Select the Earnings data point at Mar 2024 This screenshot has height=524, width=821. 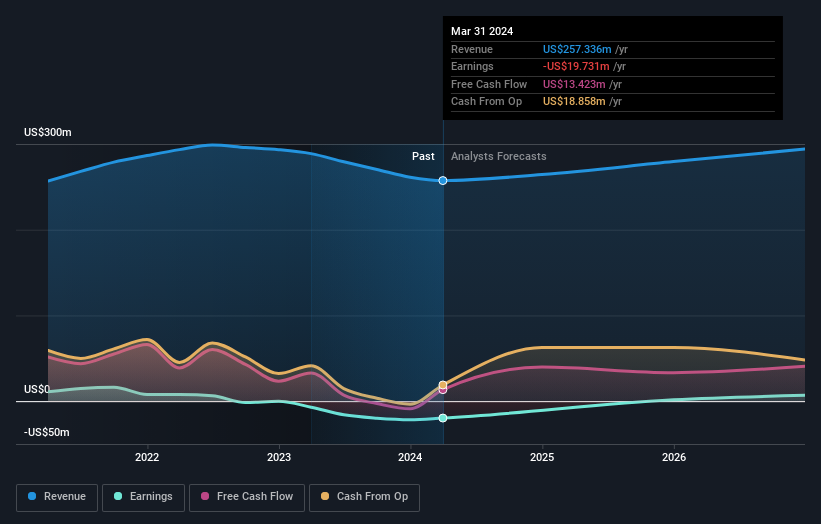[x=443, y=418]
